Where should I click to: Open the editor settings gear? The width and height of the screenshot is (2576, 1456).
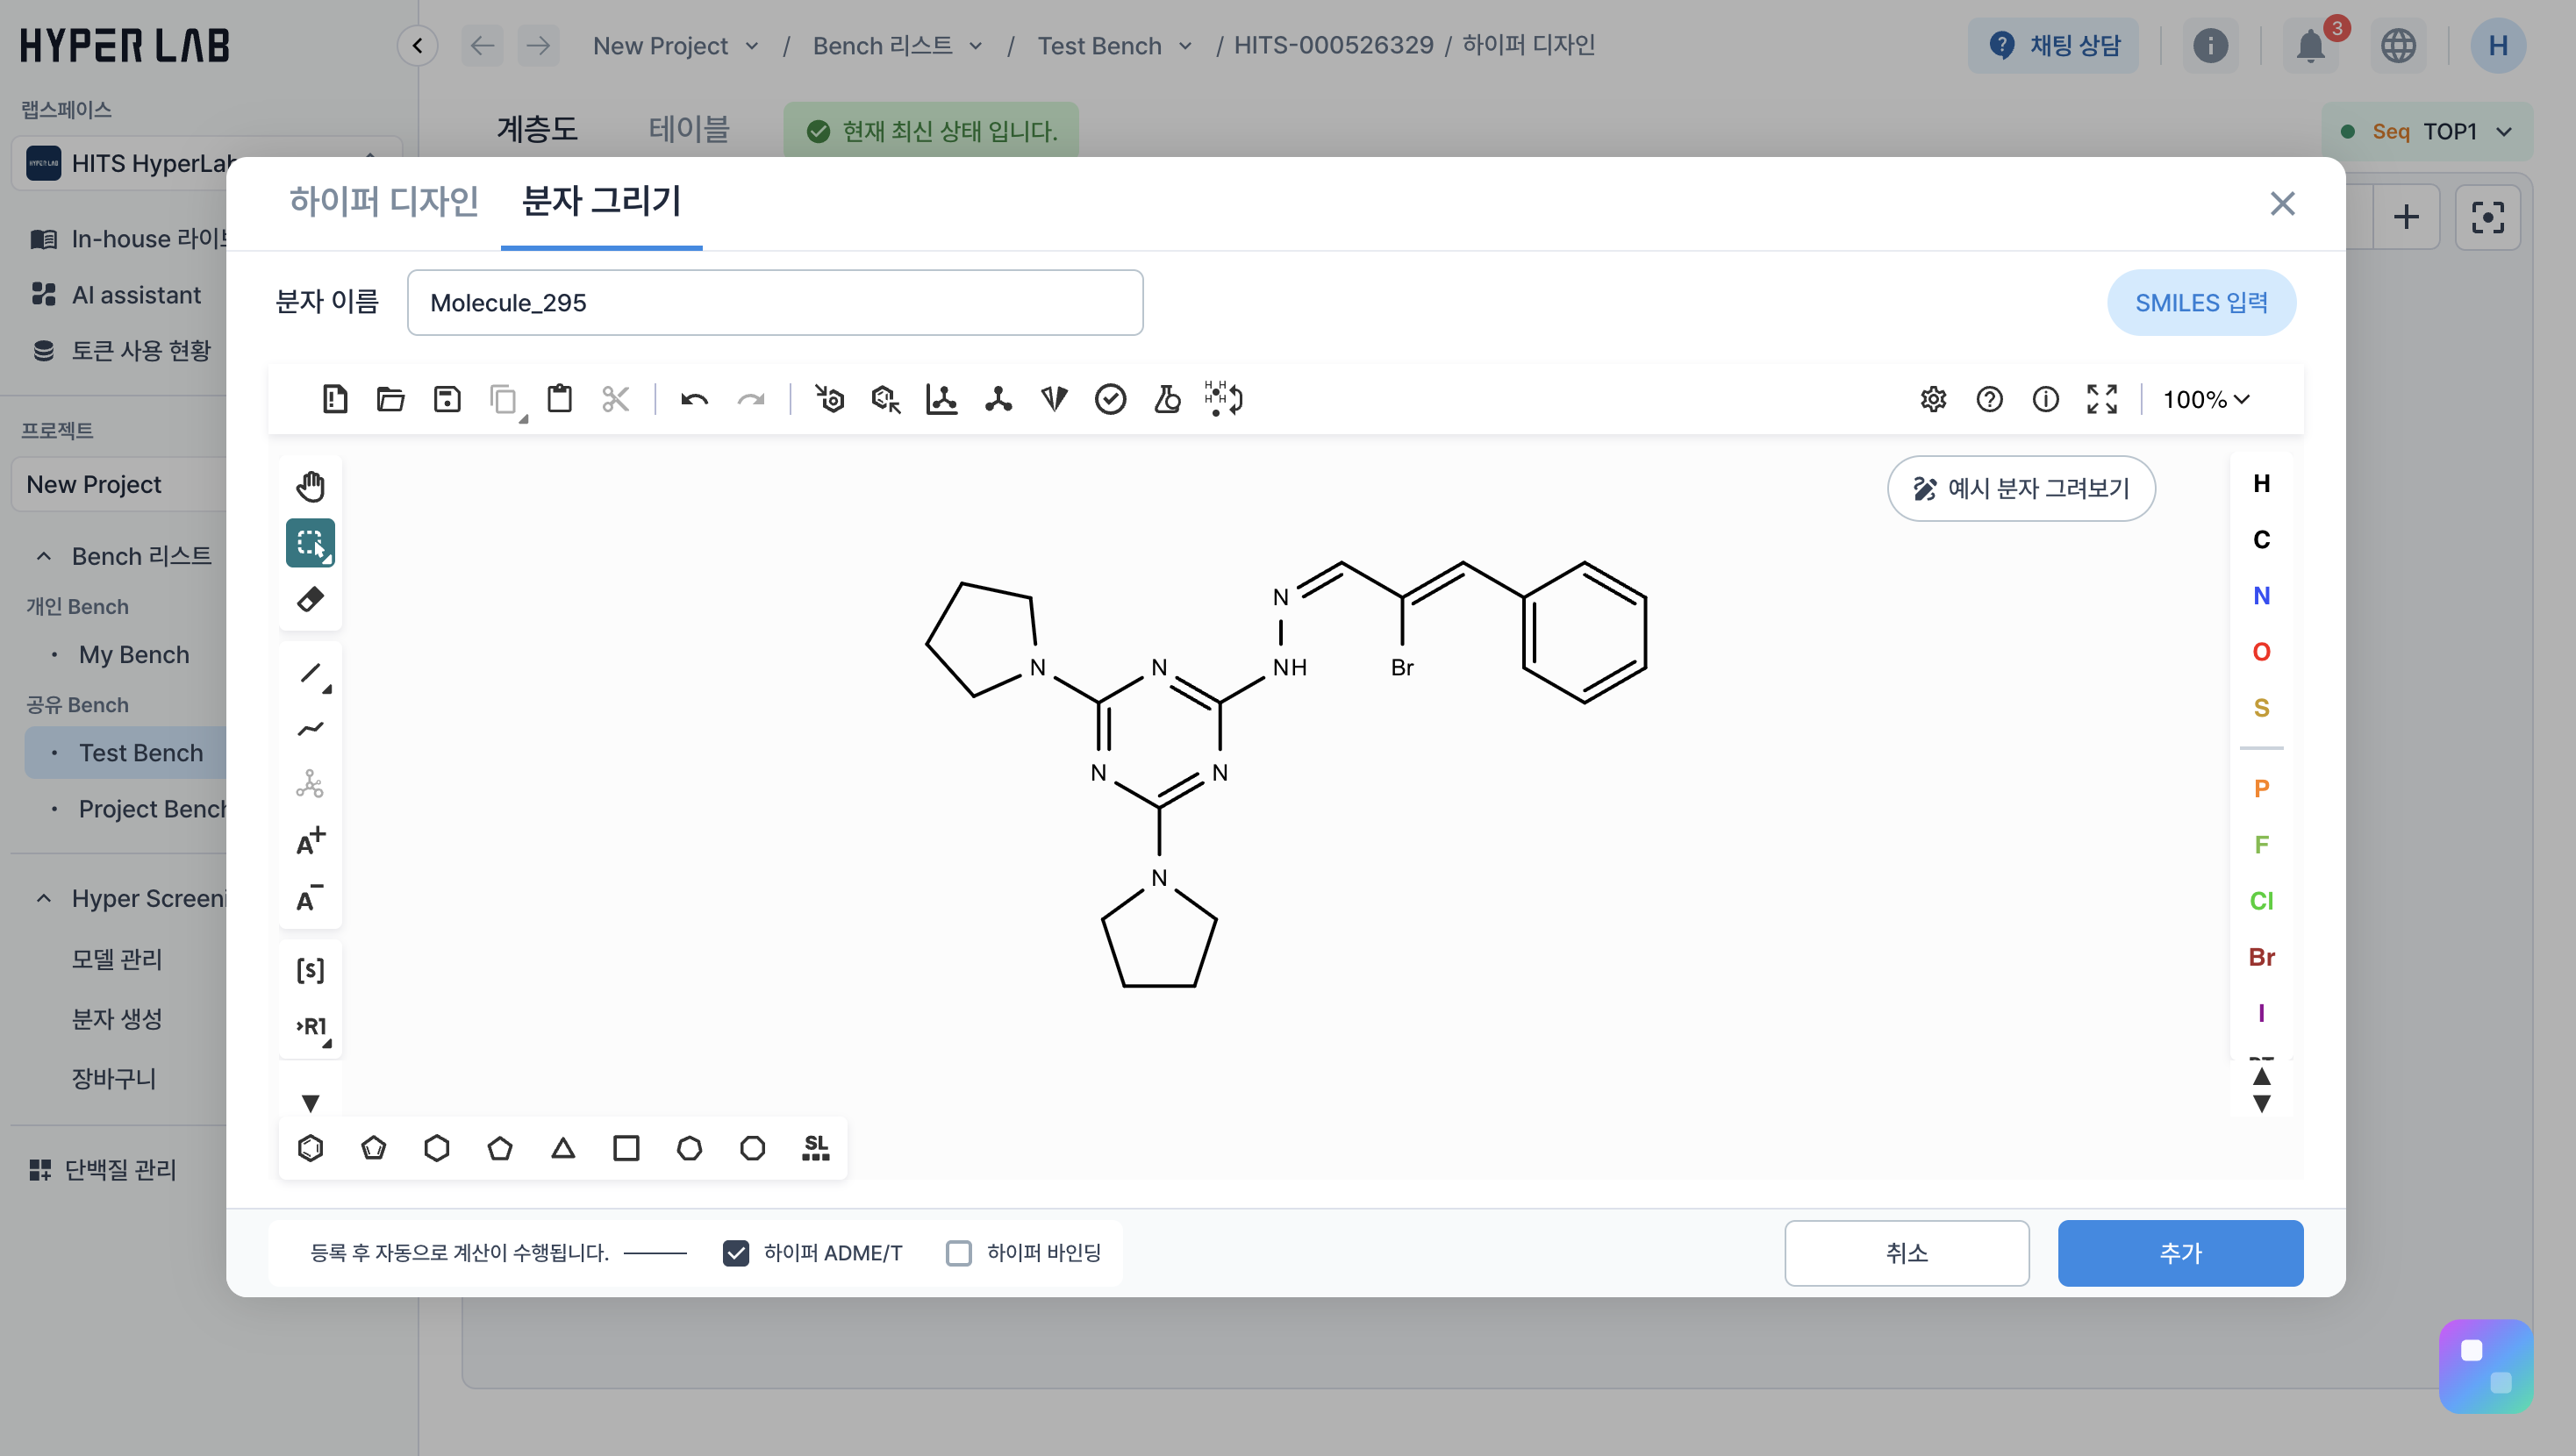1933,400
